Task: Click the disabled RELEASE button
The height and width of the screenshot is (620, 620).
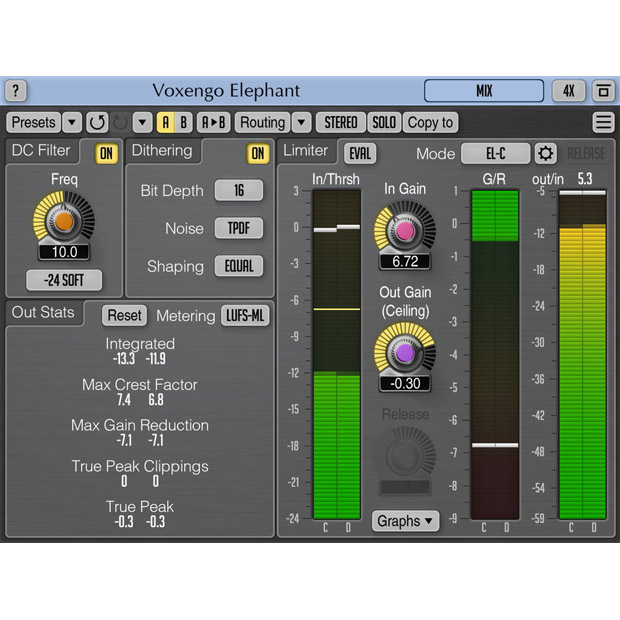Action: [x=586, y=153]
